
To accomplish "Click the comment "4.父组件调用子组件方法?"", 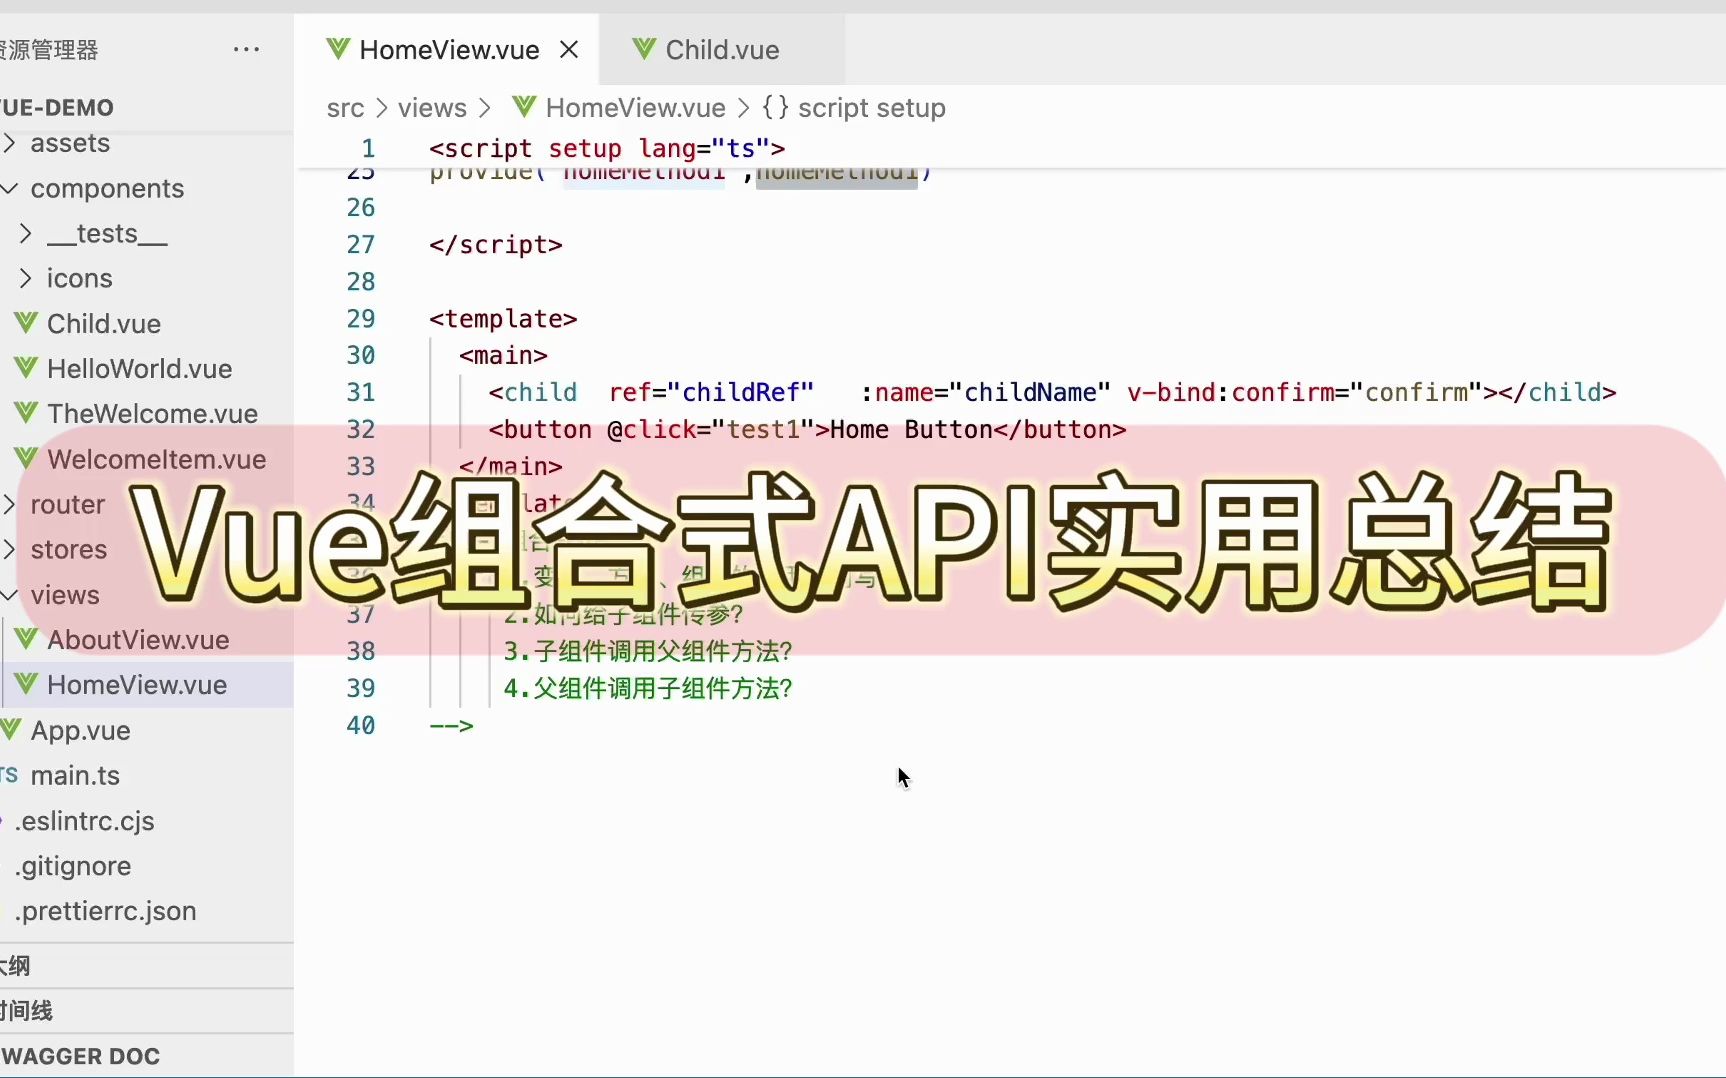I will pos(648,688).
